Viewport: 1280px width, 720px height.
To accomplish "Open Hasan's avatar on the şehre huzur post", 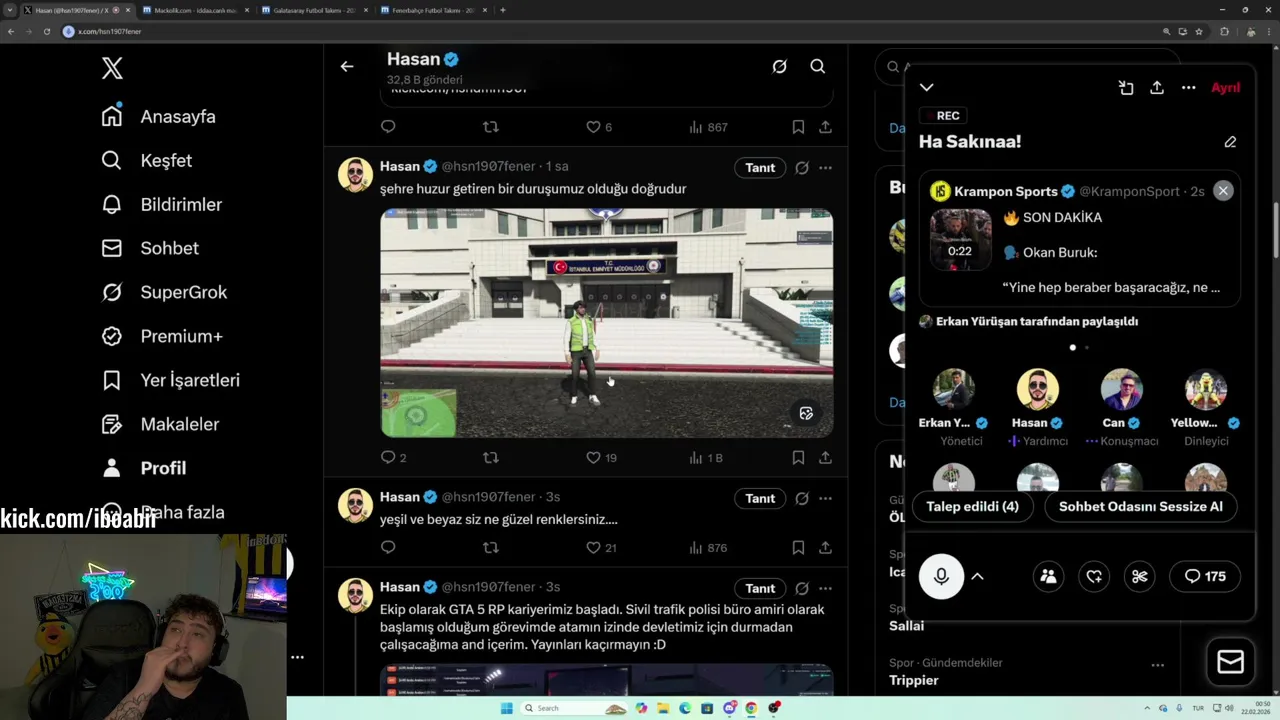I will [x=355, y=174].
